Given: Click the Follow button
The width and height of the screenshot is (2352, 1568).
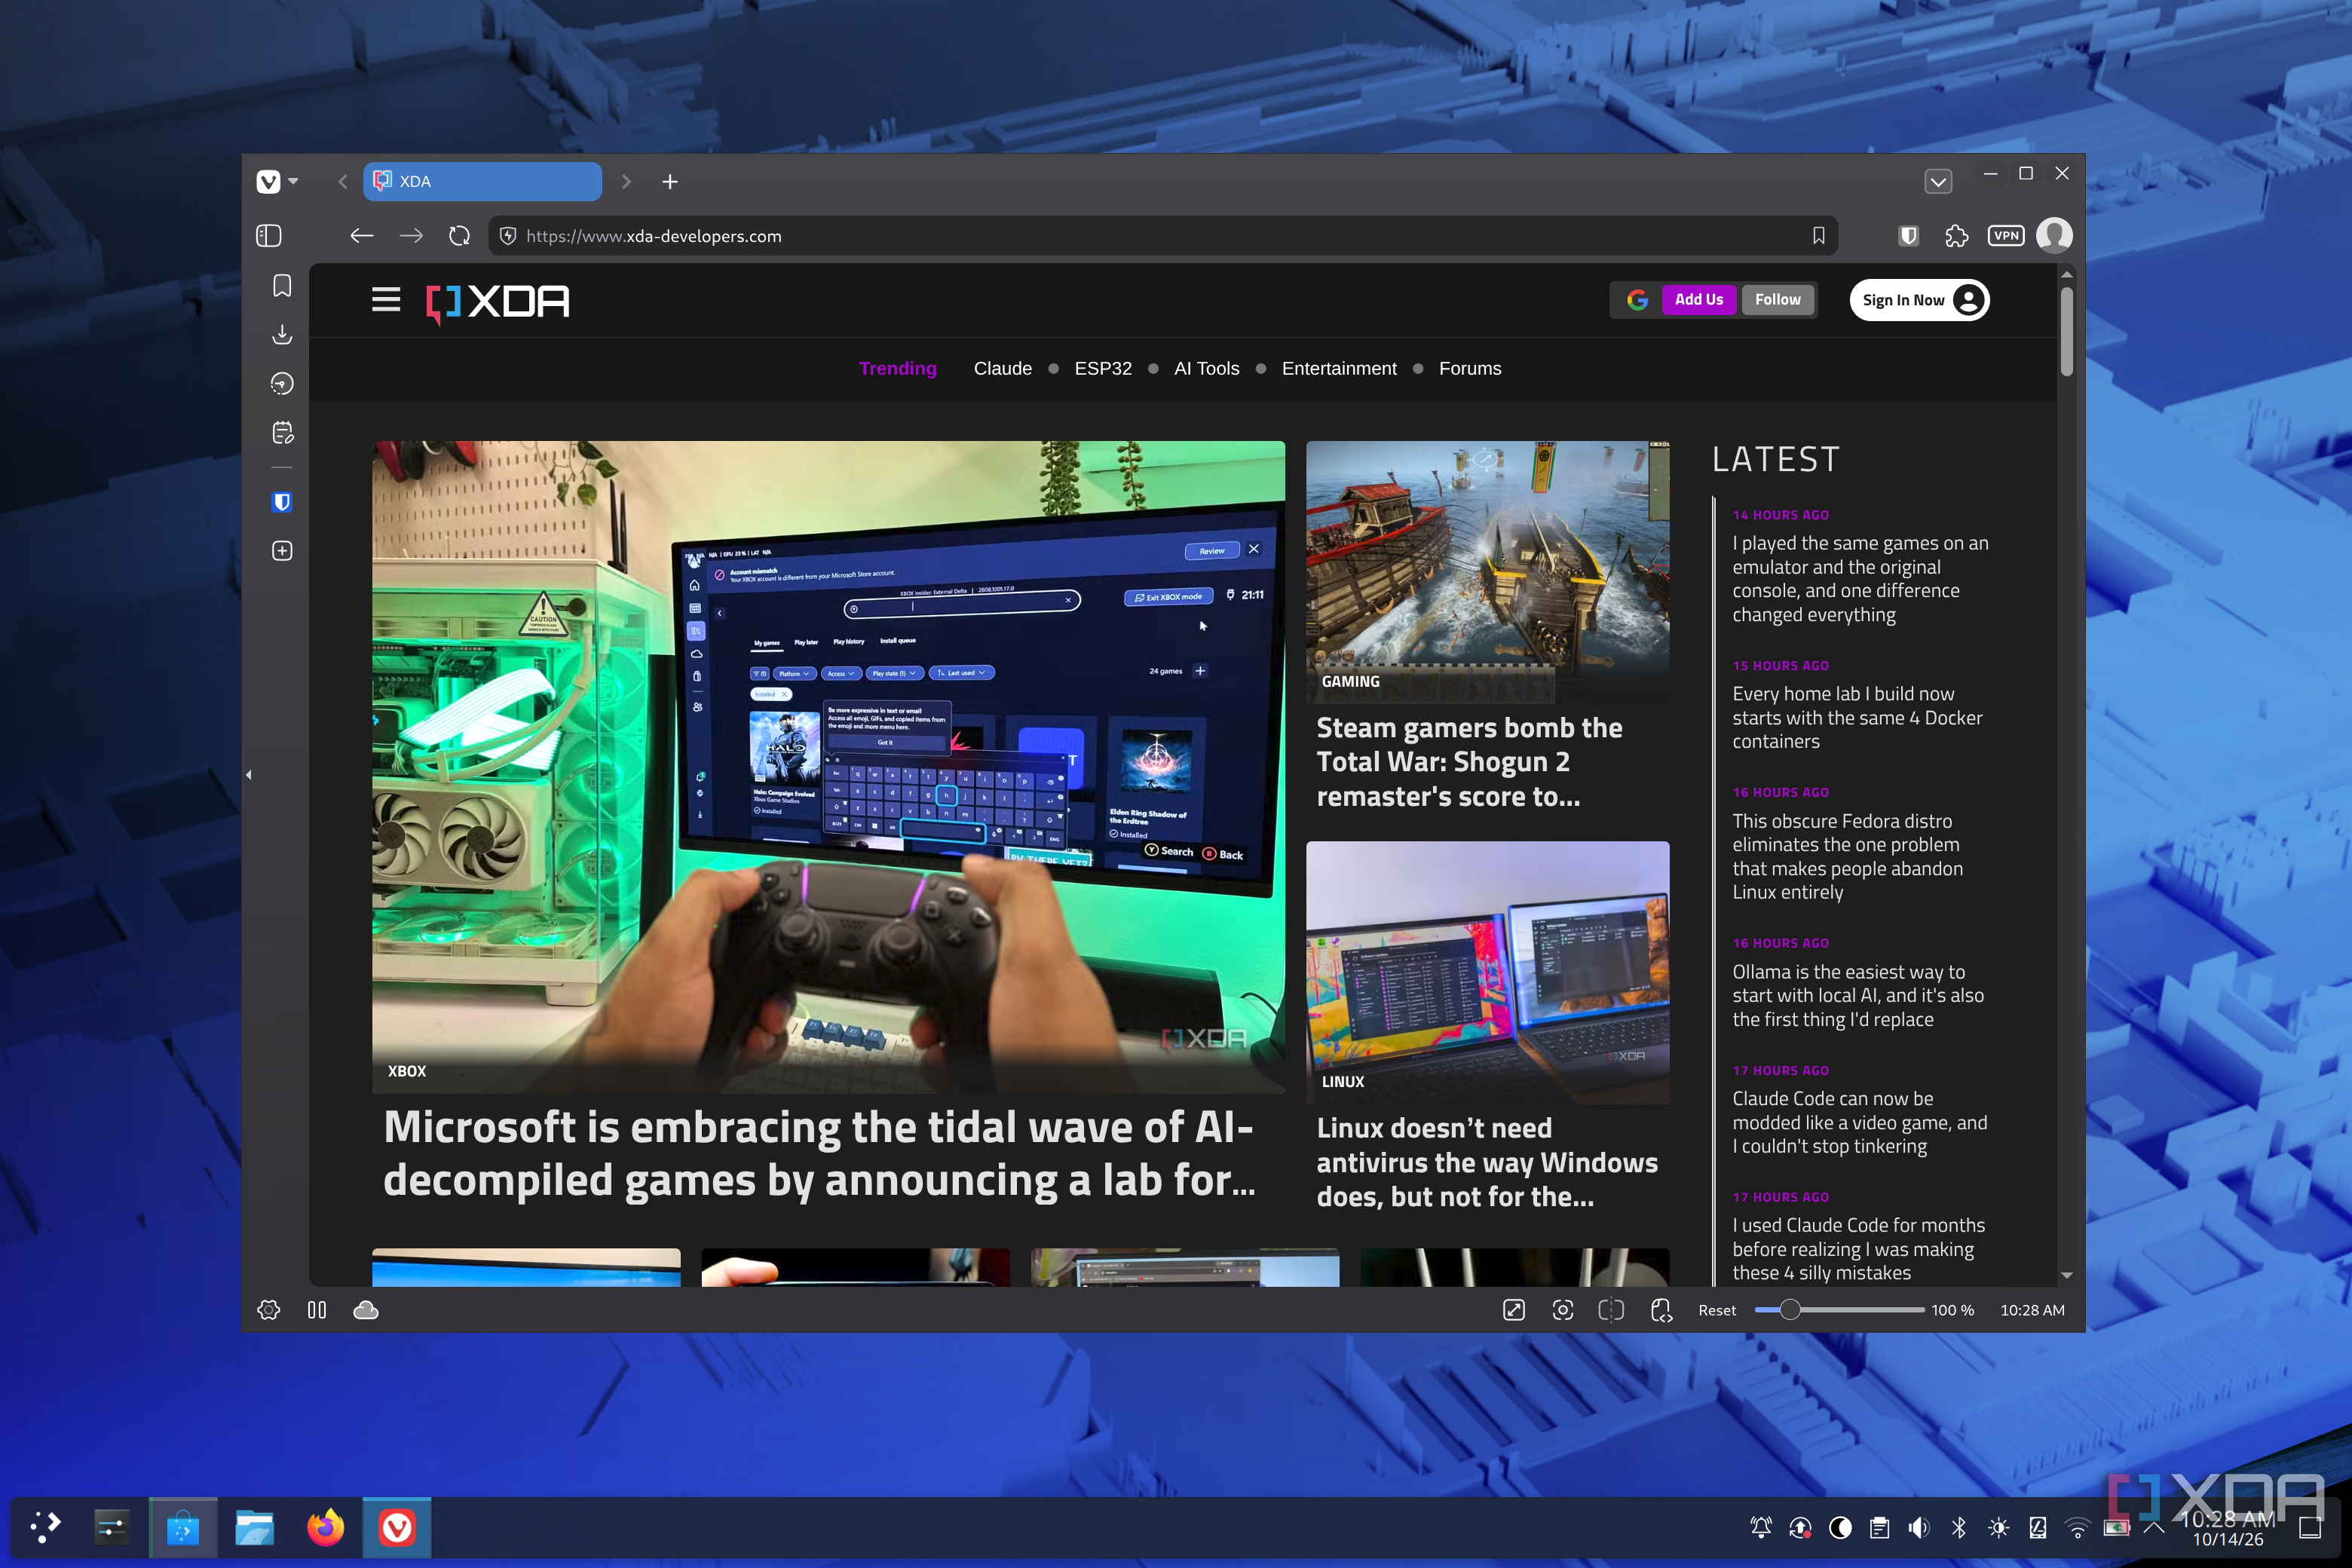Looking at the screenshot, I should tap(1777, 300).
